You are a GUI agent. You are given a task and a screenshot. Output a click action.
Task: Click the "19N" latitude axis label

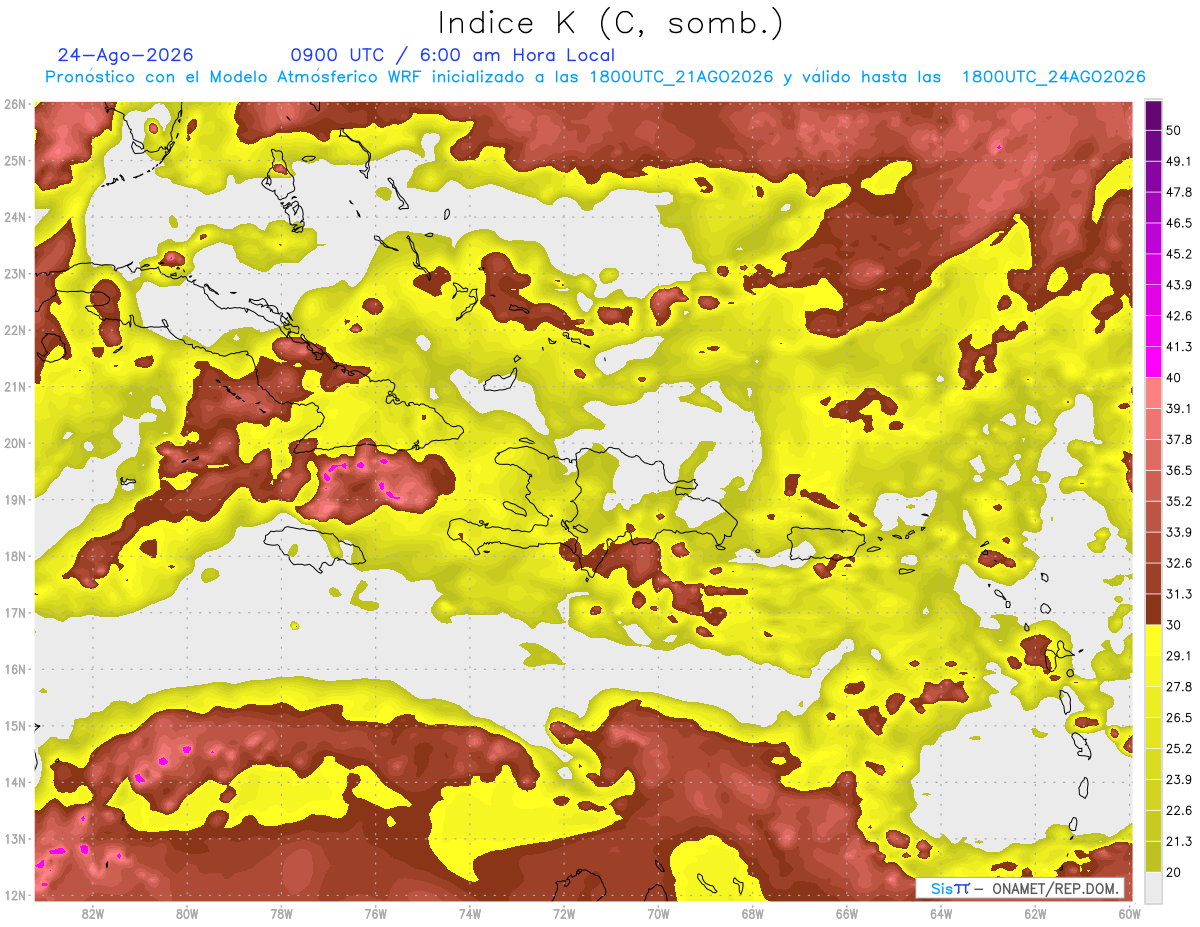[14, 499]
